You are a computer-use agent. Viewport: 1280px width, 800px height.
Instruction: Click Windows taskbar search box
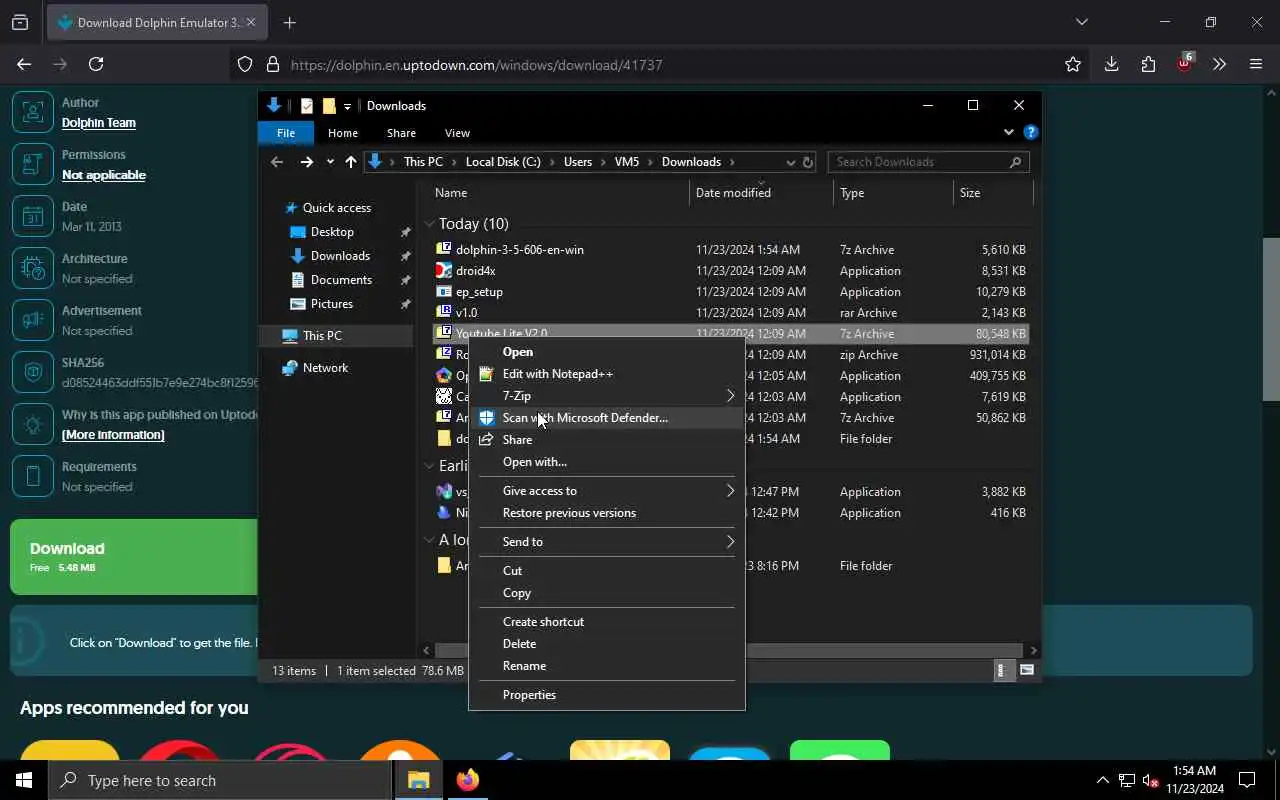point(220,780)
